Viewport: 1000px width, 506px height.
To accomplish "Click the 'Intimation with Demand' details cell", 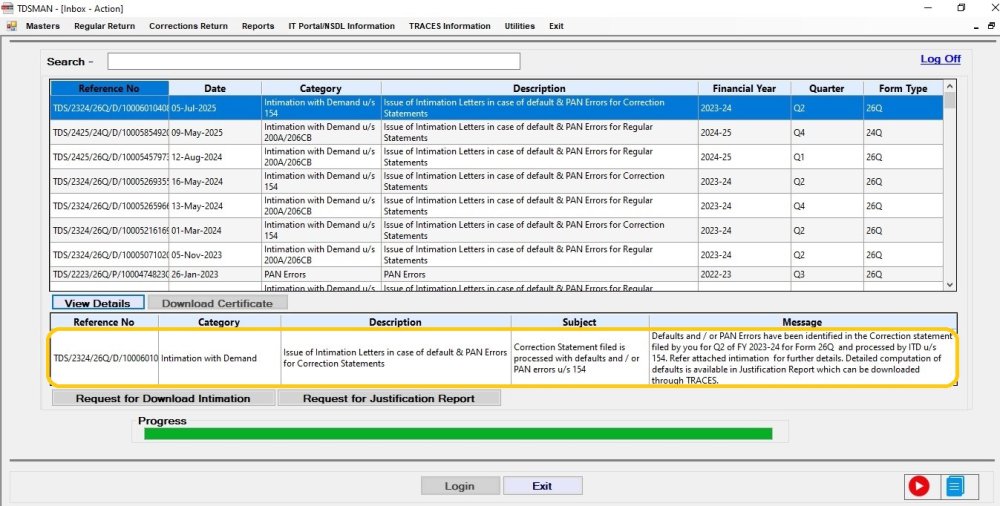I will pyautogui.click(x=219, y=358).
